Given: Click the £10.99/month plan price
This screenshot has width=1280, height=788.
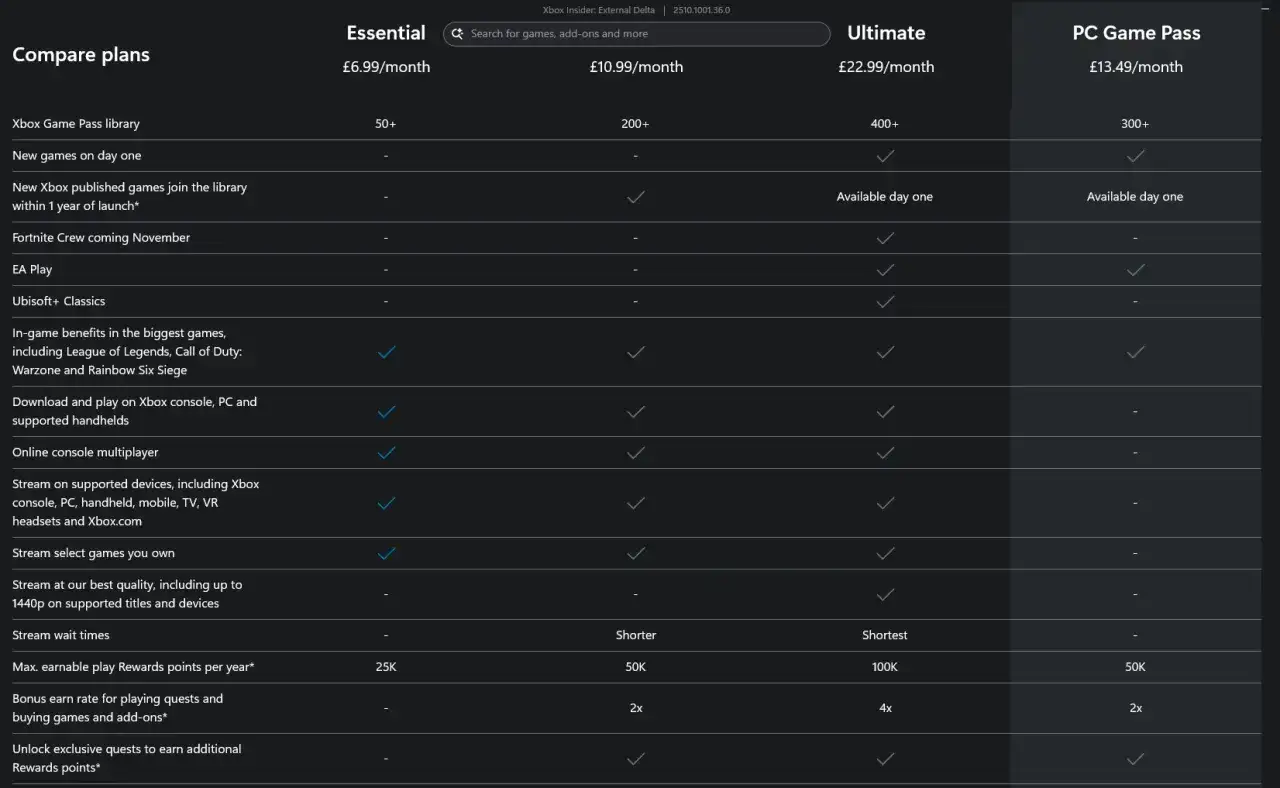Looking at the screenshot, I should pos(636,67).
